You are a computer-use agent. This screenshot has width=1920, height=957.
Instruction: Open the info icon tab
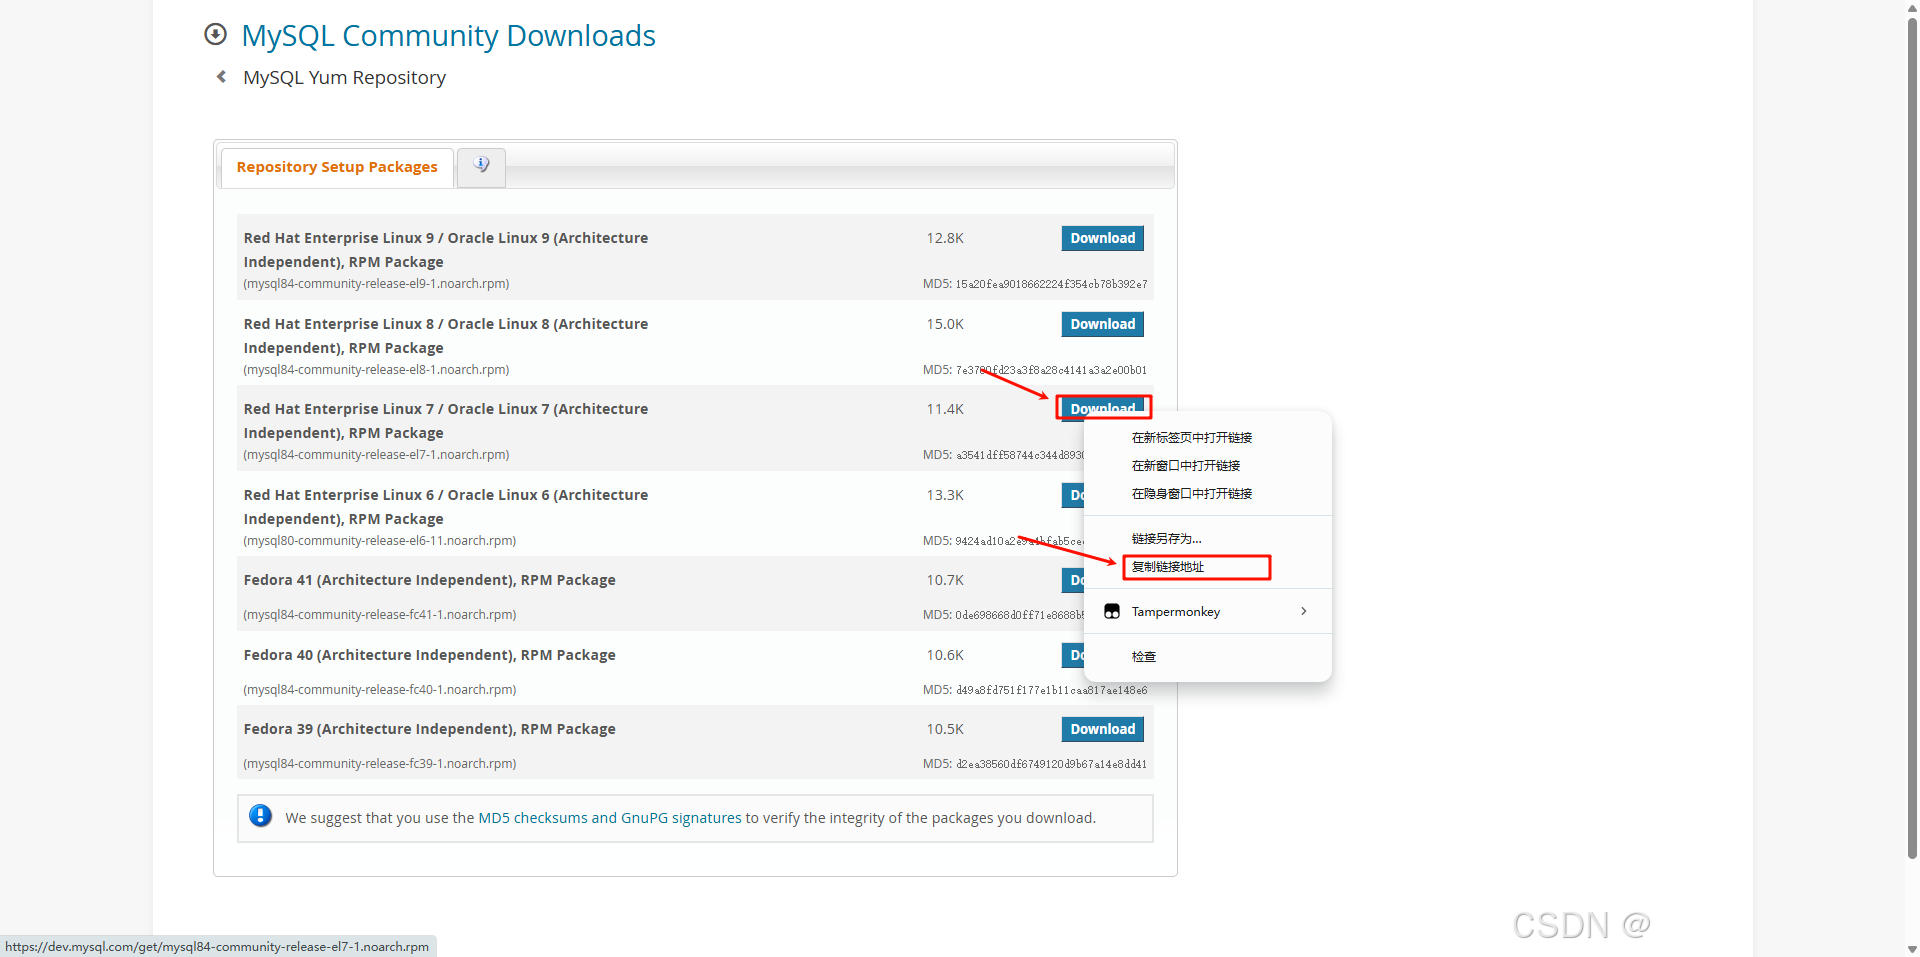(x=481, y=166)
